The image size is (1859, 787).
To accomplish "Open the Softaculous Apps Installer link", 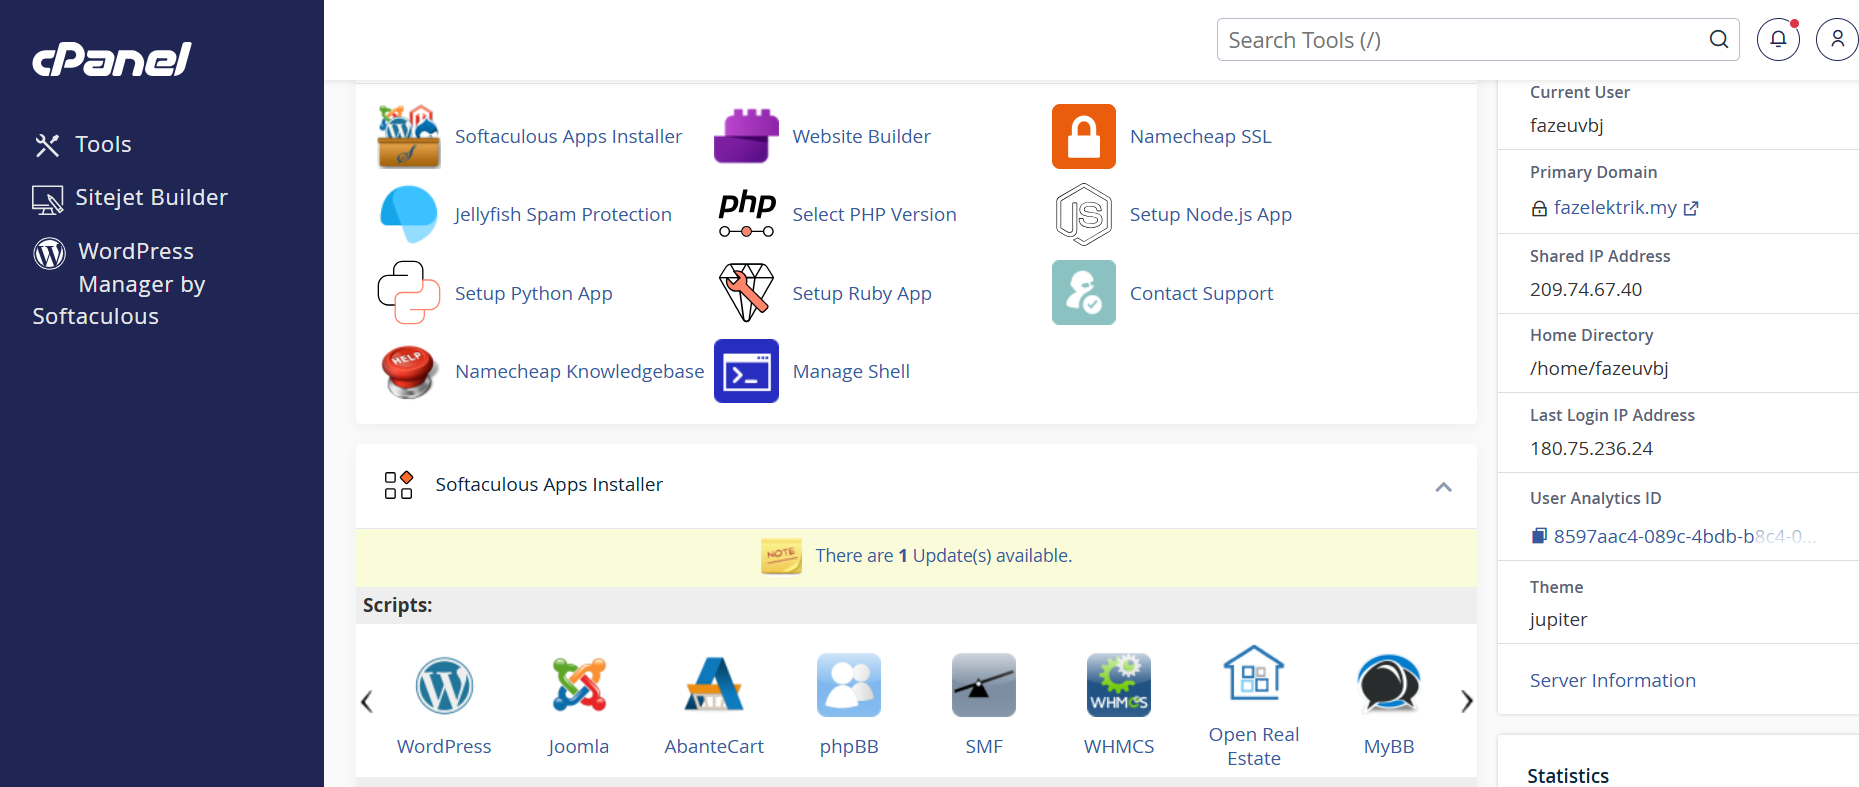I will (568, 137).
